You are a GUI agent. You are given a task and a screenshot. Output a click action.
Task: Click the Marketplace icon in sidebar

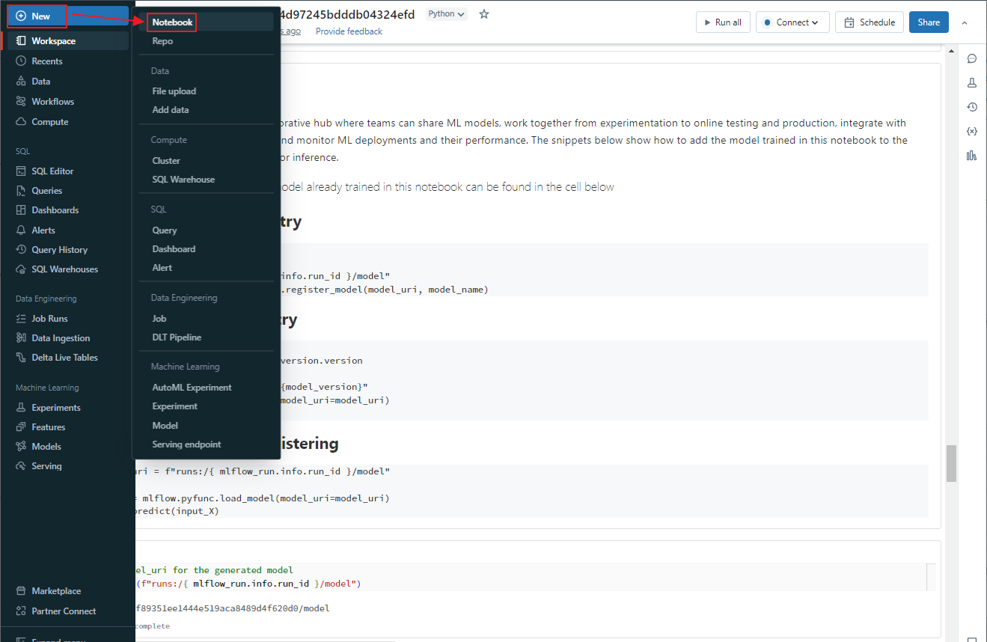21,591
